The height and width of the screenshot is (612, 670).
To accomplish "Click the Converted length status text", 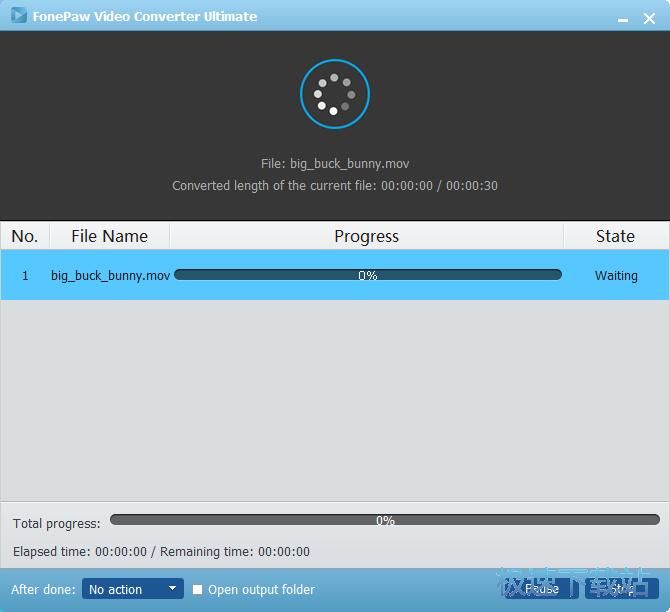I will click(x=335, y=186).
